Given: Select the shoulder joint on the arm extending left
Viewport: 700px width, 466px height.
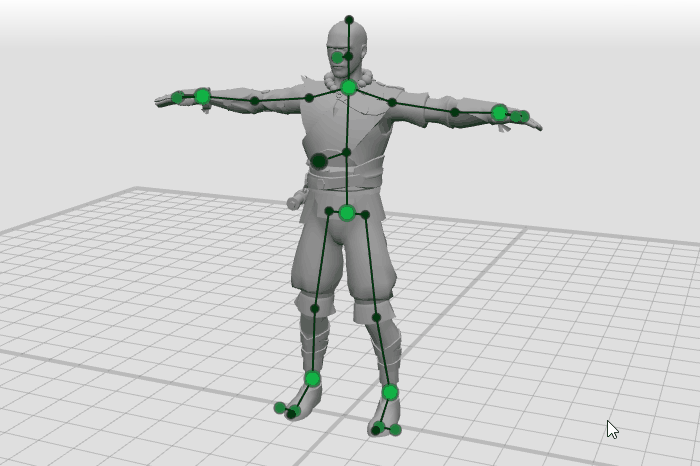Looking at the screenshot, I should (x=309, y=98).
